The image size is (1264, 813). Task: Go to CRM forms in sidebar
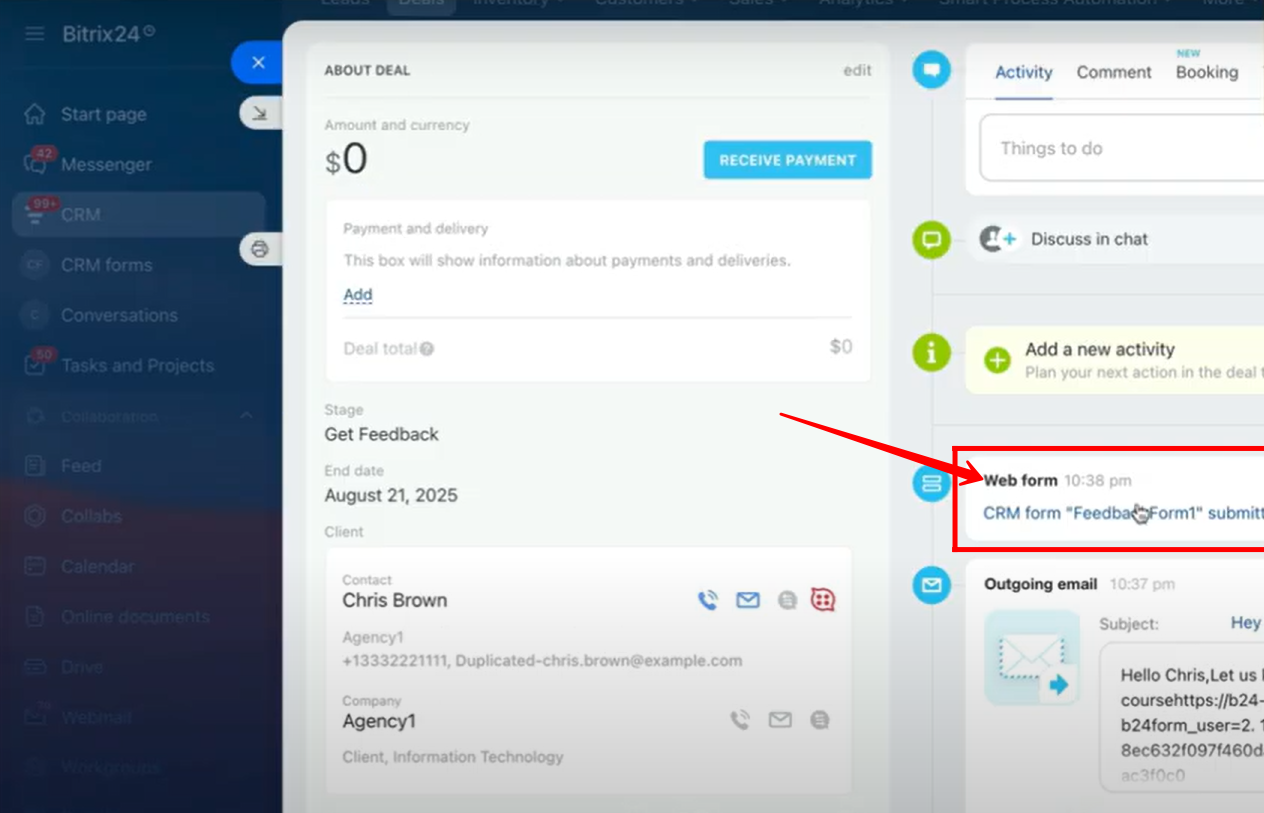[106, 265]
